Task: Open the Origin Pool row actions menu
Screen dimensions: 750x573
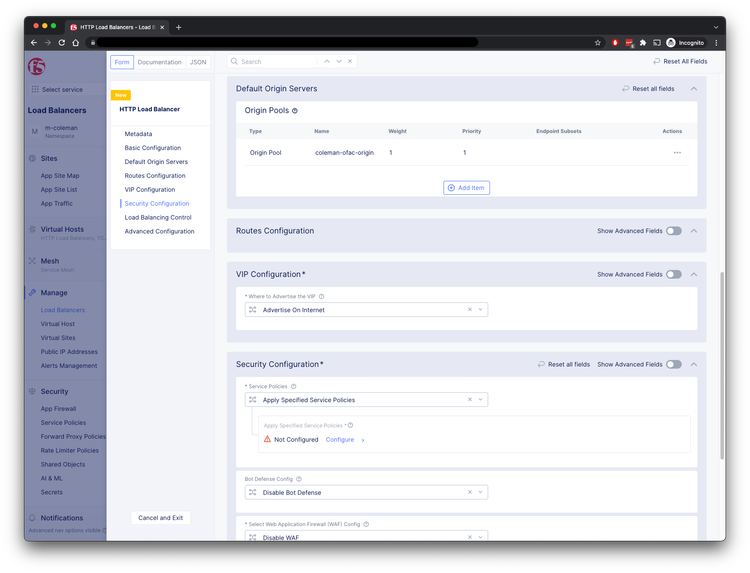Action: 677,152
